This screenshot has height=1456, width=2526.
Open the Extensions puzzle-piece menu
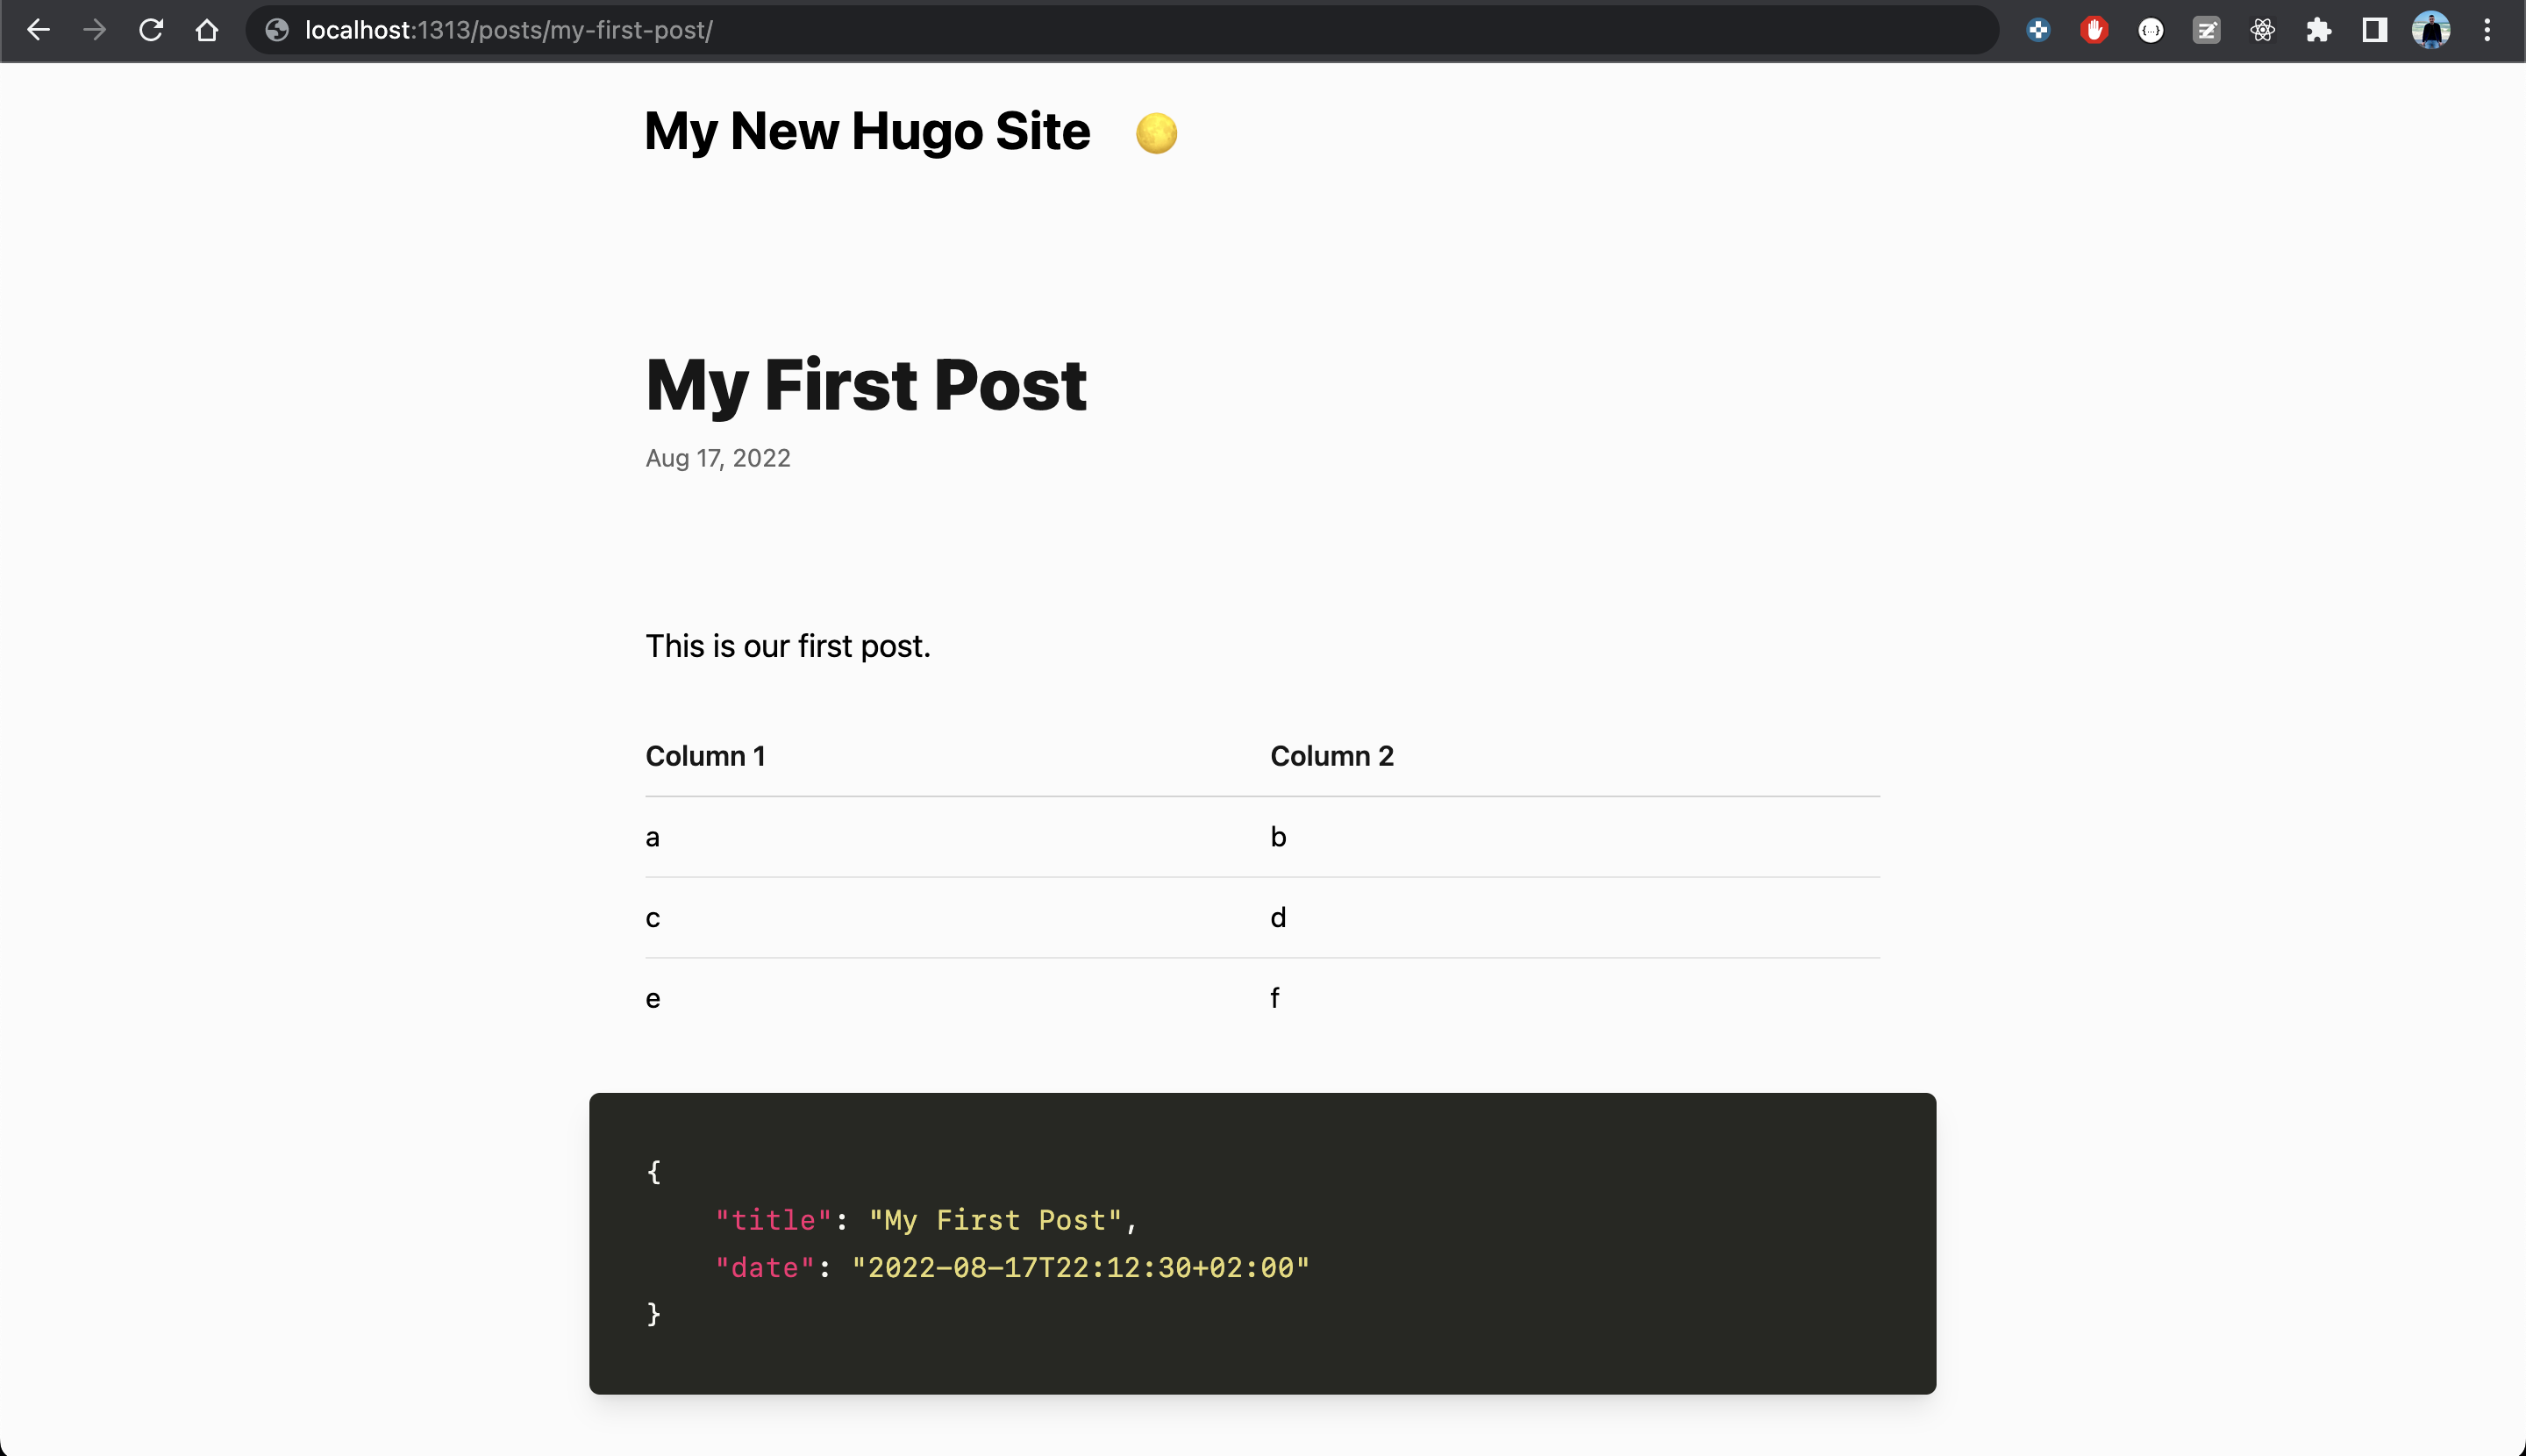pyautogui.click(x=2318, y=30)
